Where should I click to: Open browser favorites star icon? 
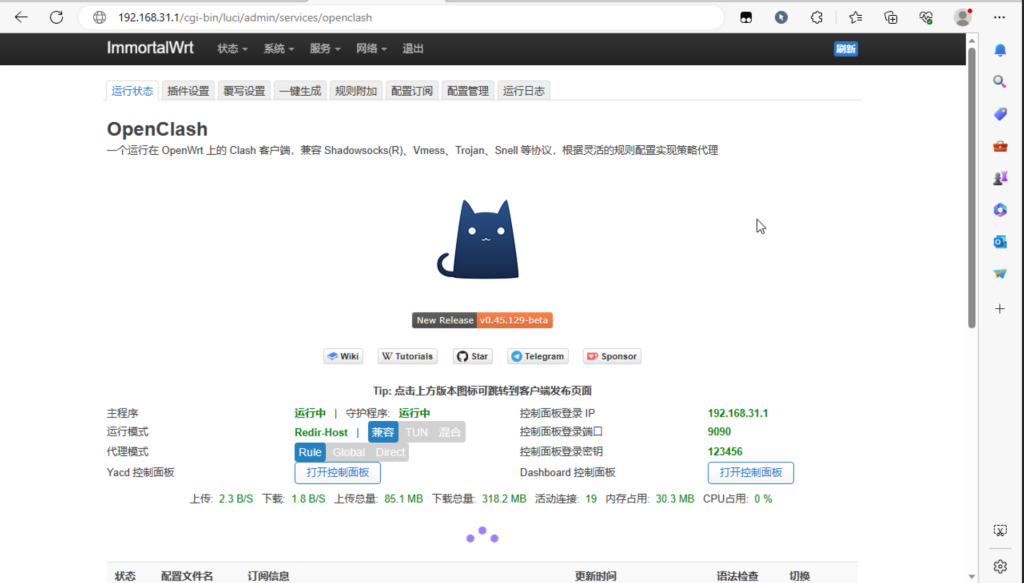856,18
